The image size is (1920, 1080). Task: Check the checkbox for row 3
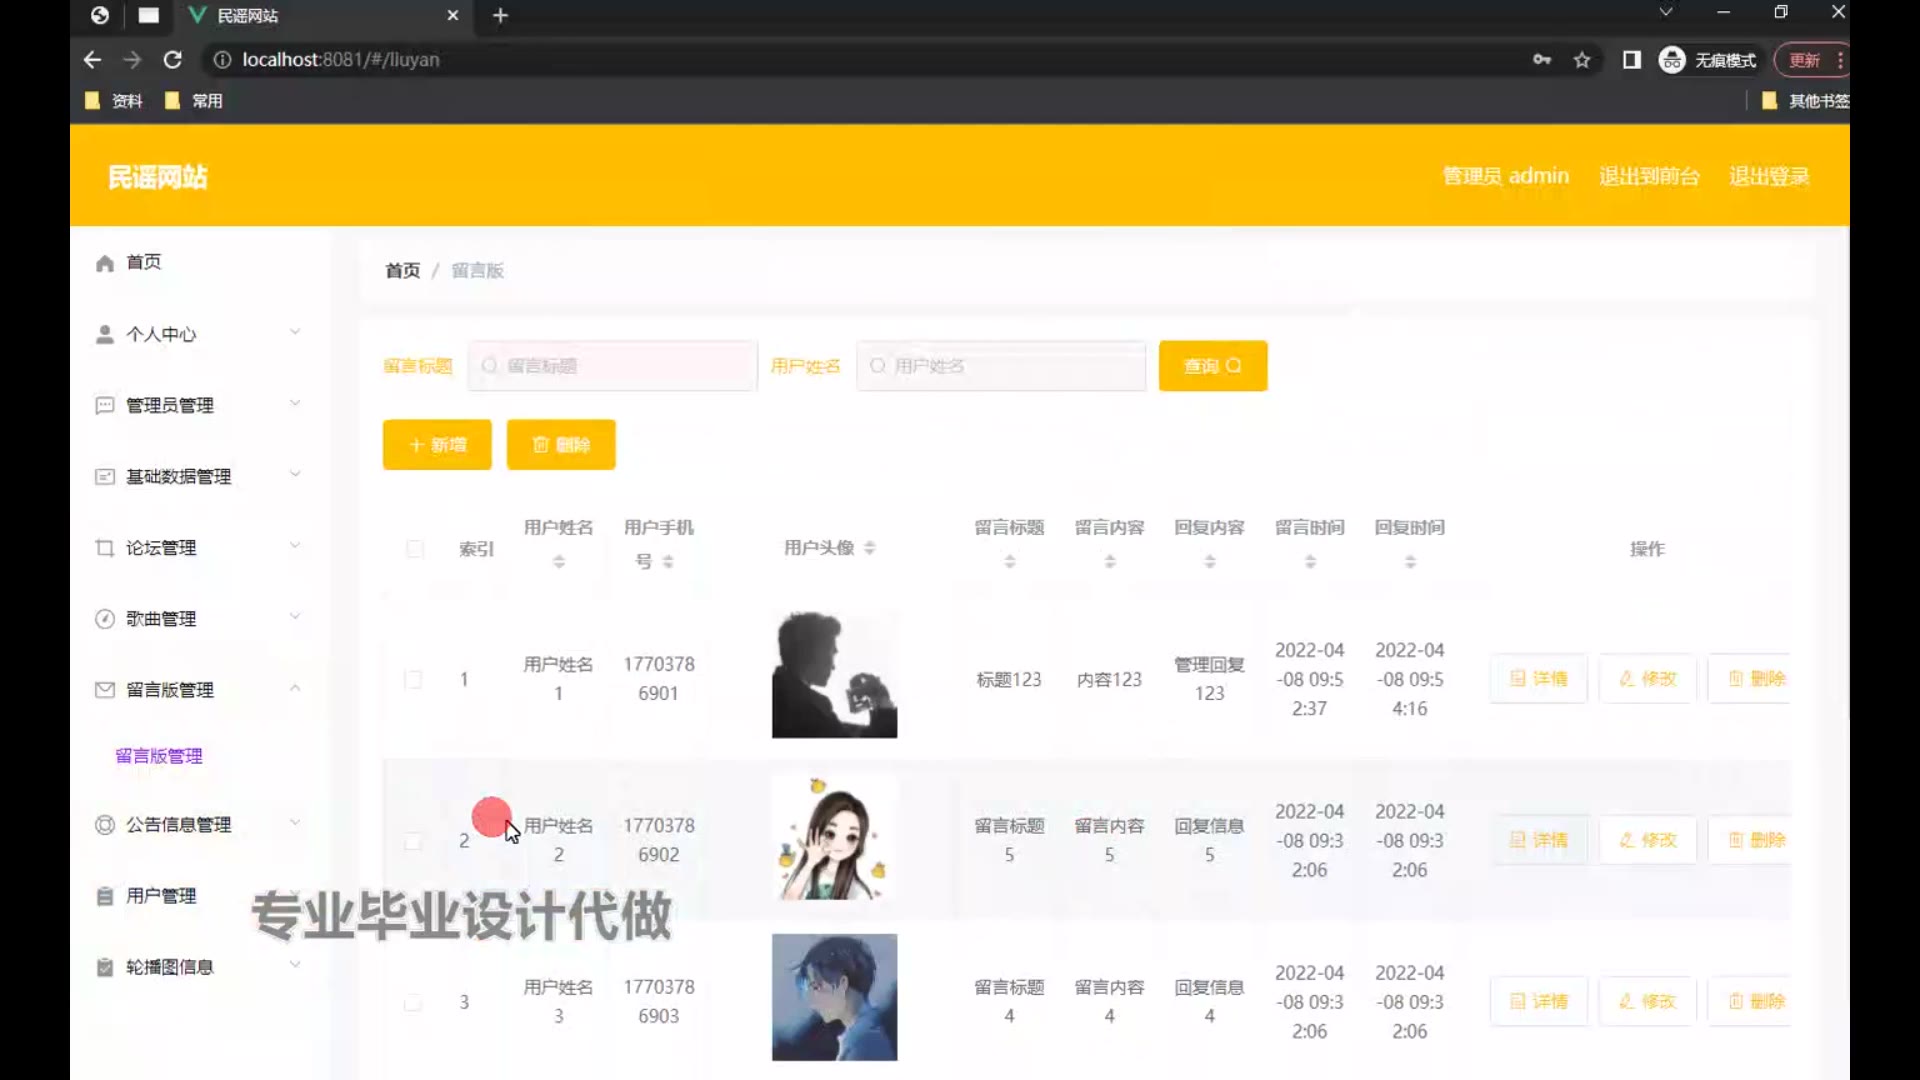point(413,1002)
